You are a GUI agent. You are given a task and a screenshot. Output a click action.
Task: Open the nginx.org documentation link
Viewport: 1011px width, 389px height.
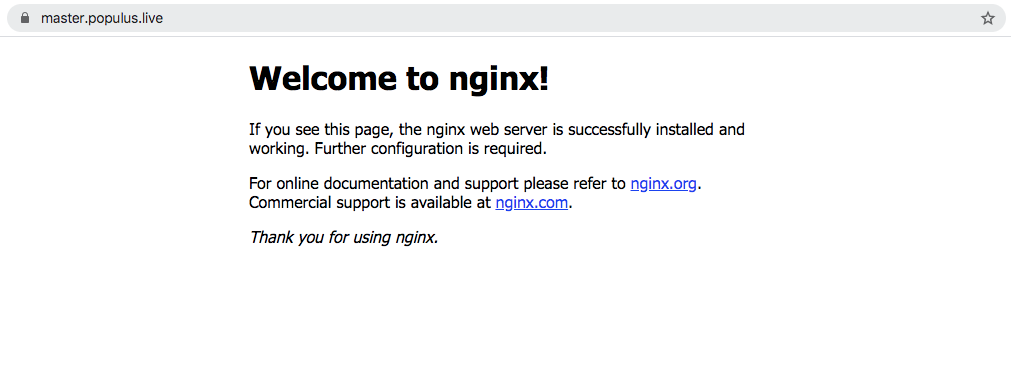(x=663, y=184)
